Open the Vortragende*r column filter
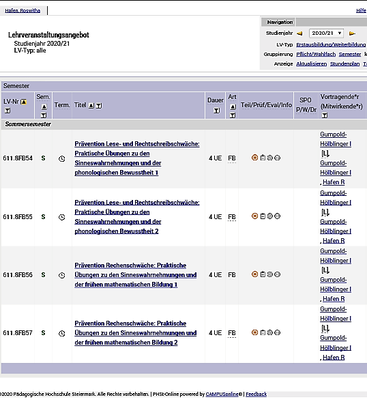 tap(325, 115)
